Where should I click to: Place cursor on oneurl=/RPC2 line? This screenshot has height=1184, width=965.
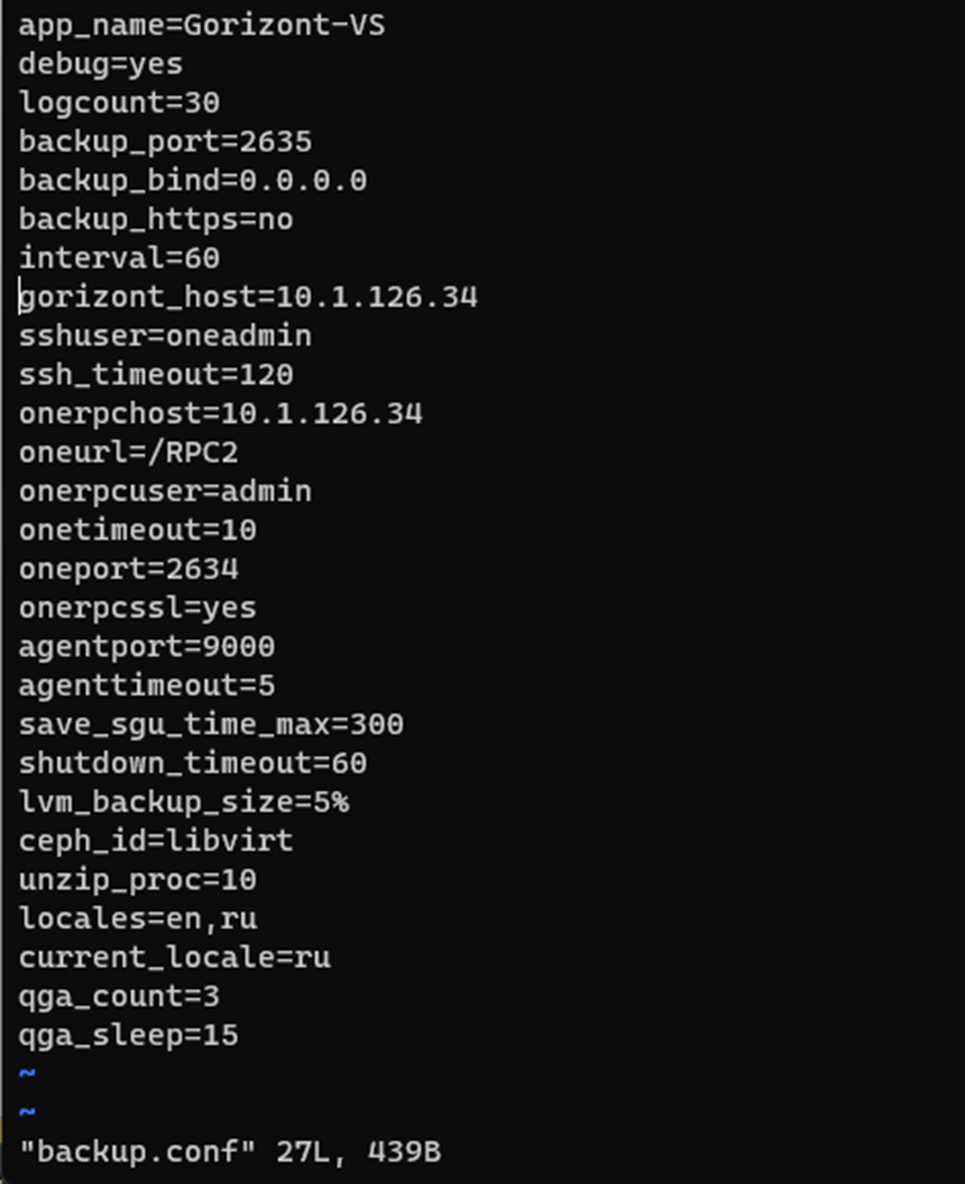click(128, 452)
